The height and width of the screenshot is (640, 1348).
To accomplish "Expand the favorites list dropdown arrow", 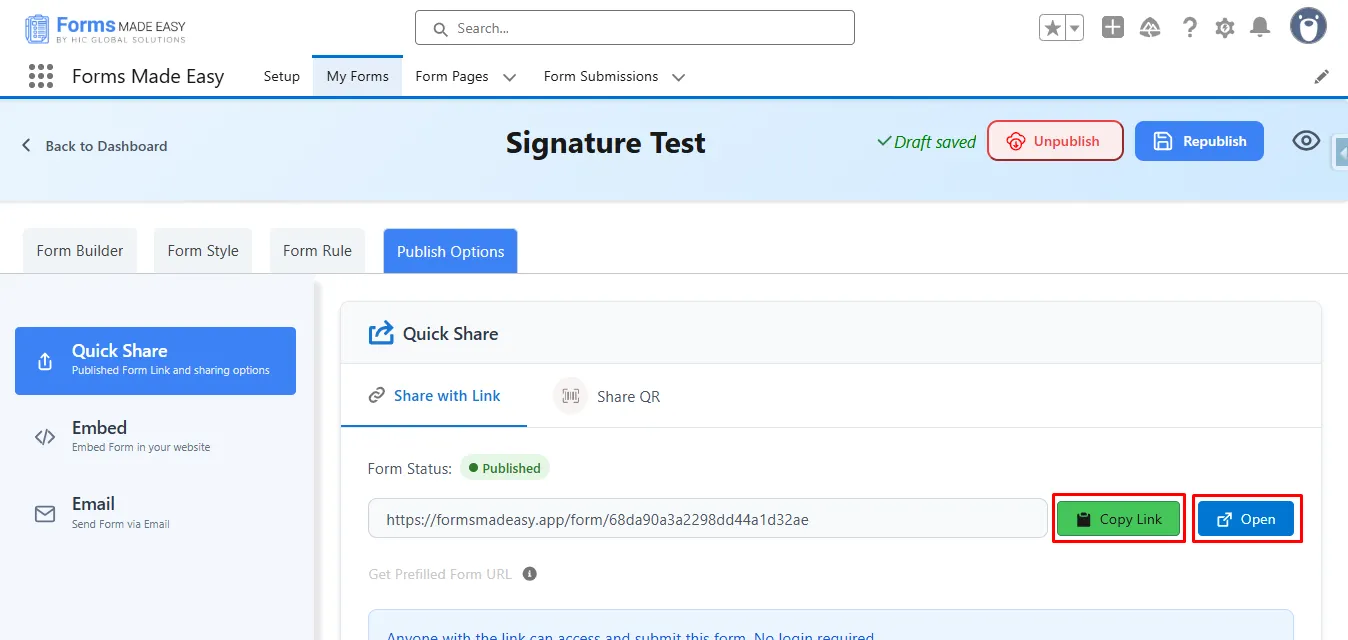I will coord(1075,28).
